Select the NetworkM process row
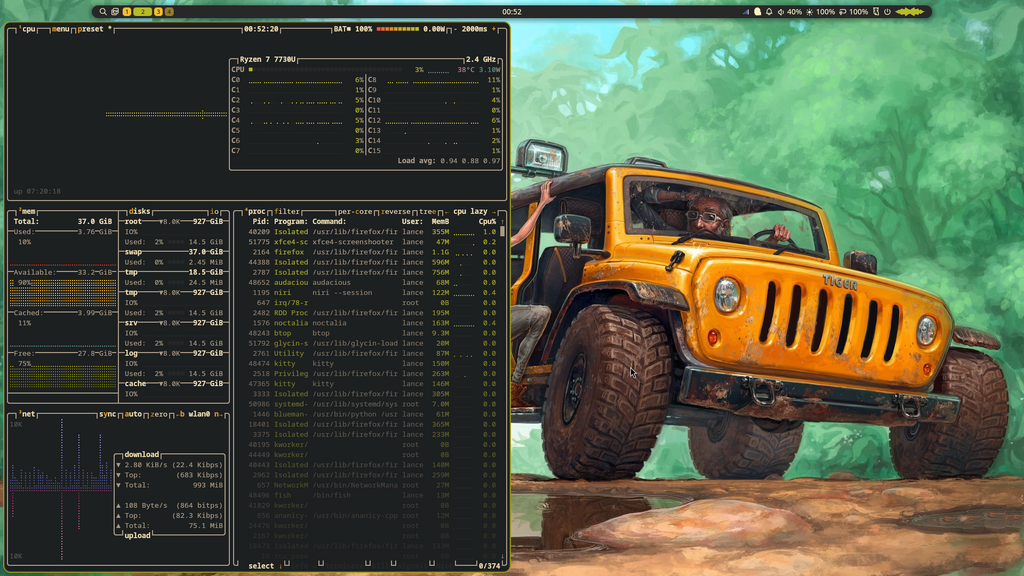This screenshot has width=1024, height=576. tap(374, 485)
